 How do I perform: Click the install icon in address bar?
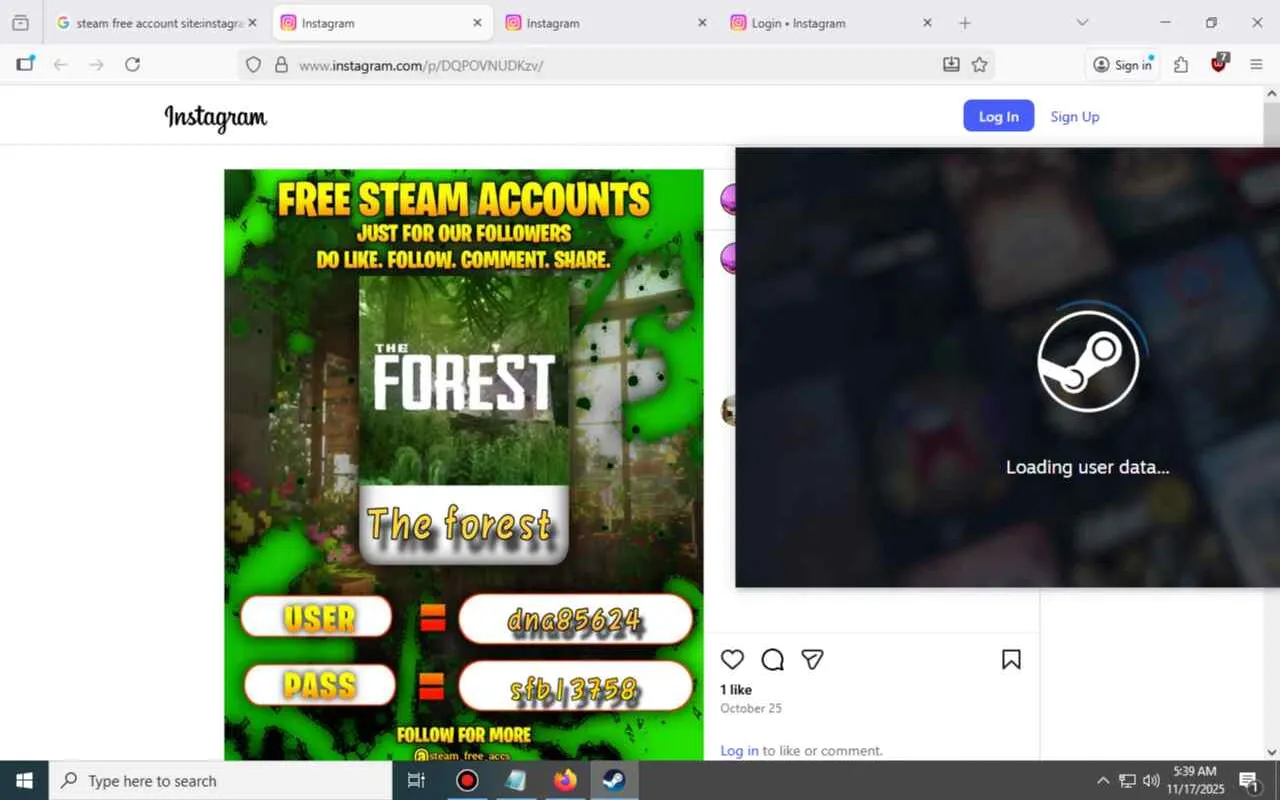coord(951,65)
